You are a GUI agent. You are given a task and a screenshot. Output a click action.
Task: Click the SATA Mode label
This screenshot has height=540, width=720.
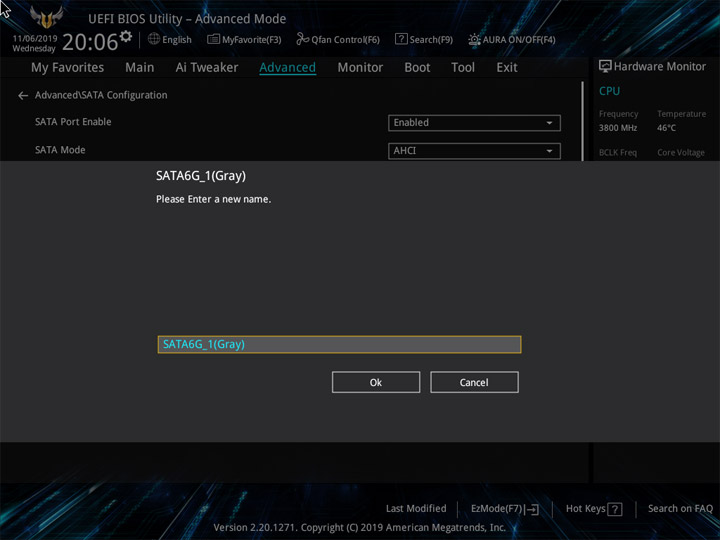(60, 150)
